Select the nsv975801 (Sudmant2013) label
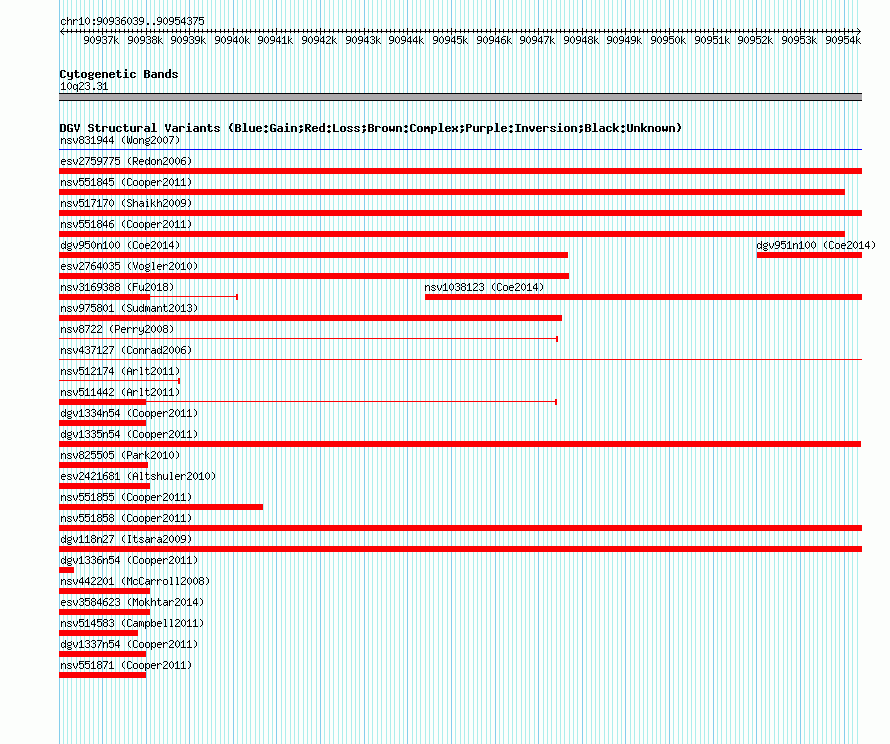Viewport: 890px width, 744px height. tap(129, 308)
